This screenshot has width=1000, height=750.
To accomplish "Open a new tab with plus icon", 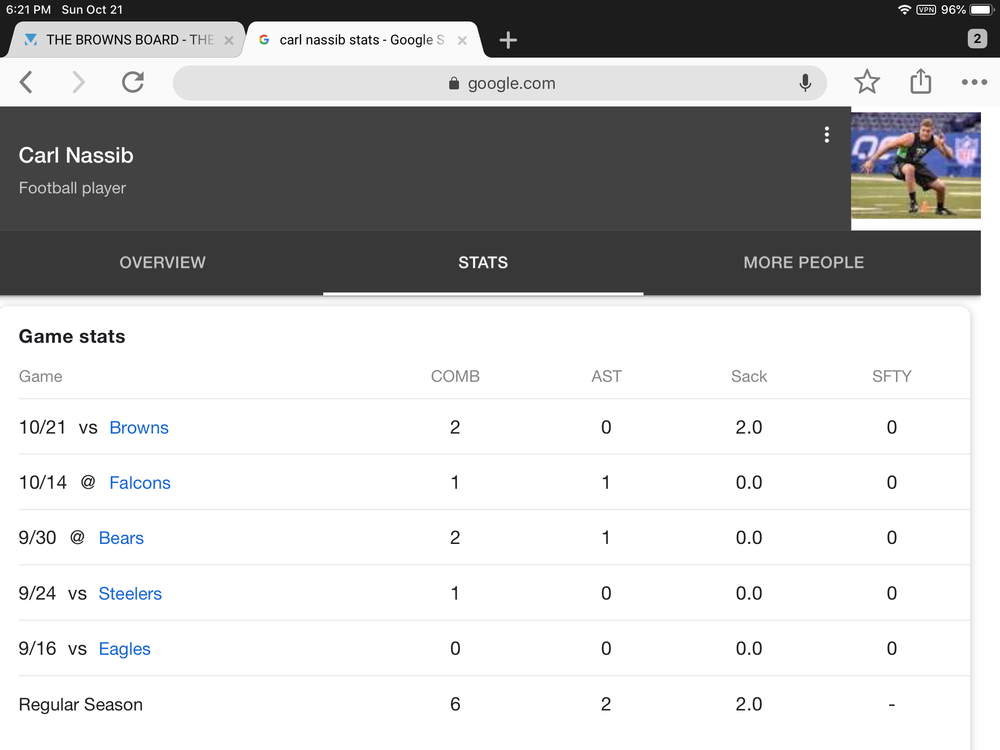I will [x=508, y=40].
